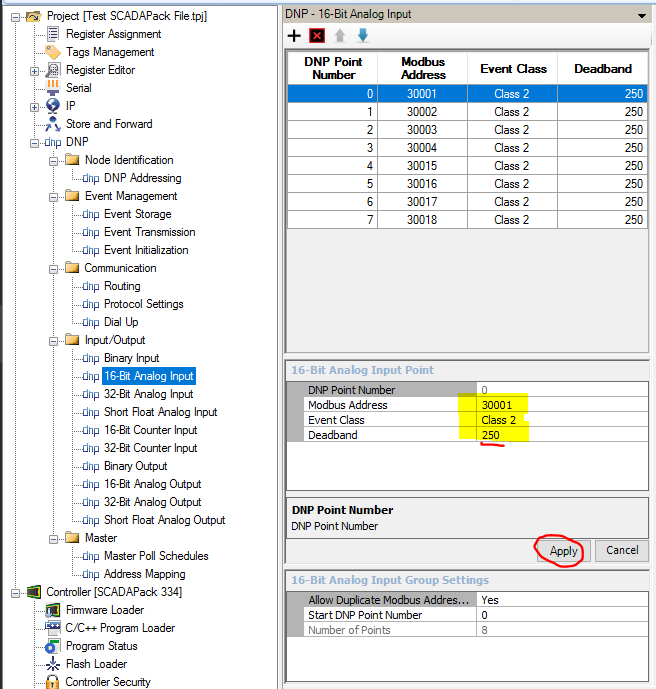Collapse the DNP tree node
656x689 pixels.
(x=34, y=143)
